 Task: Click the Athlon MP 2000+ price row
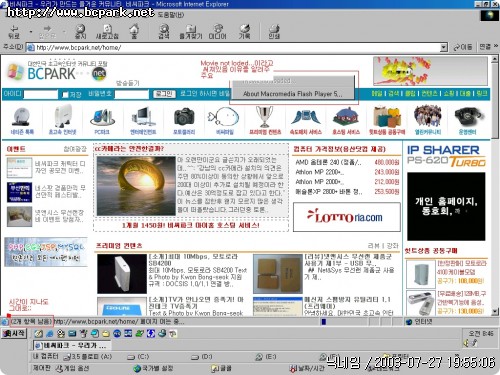347,182
